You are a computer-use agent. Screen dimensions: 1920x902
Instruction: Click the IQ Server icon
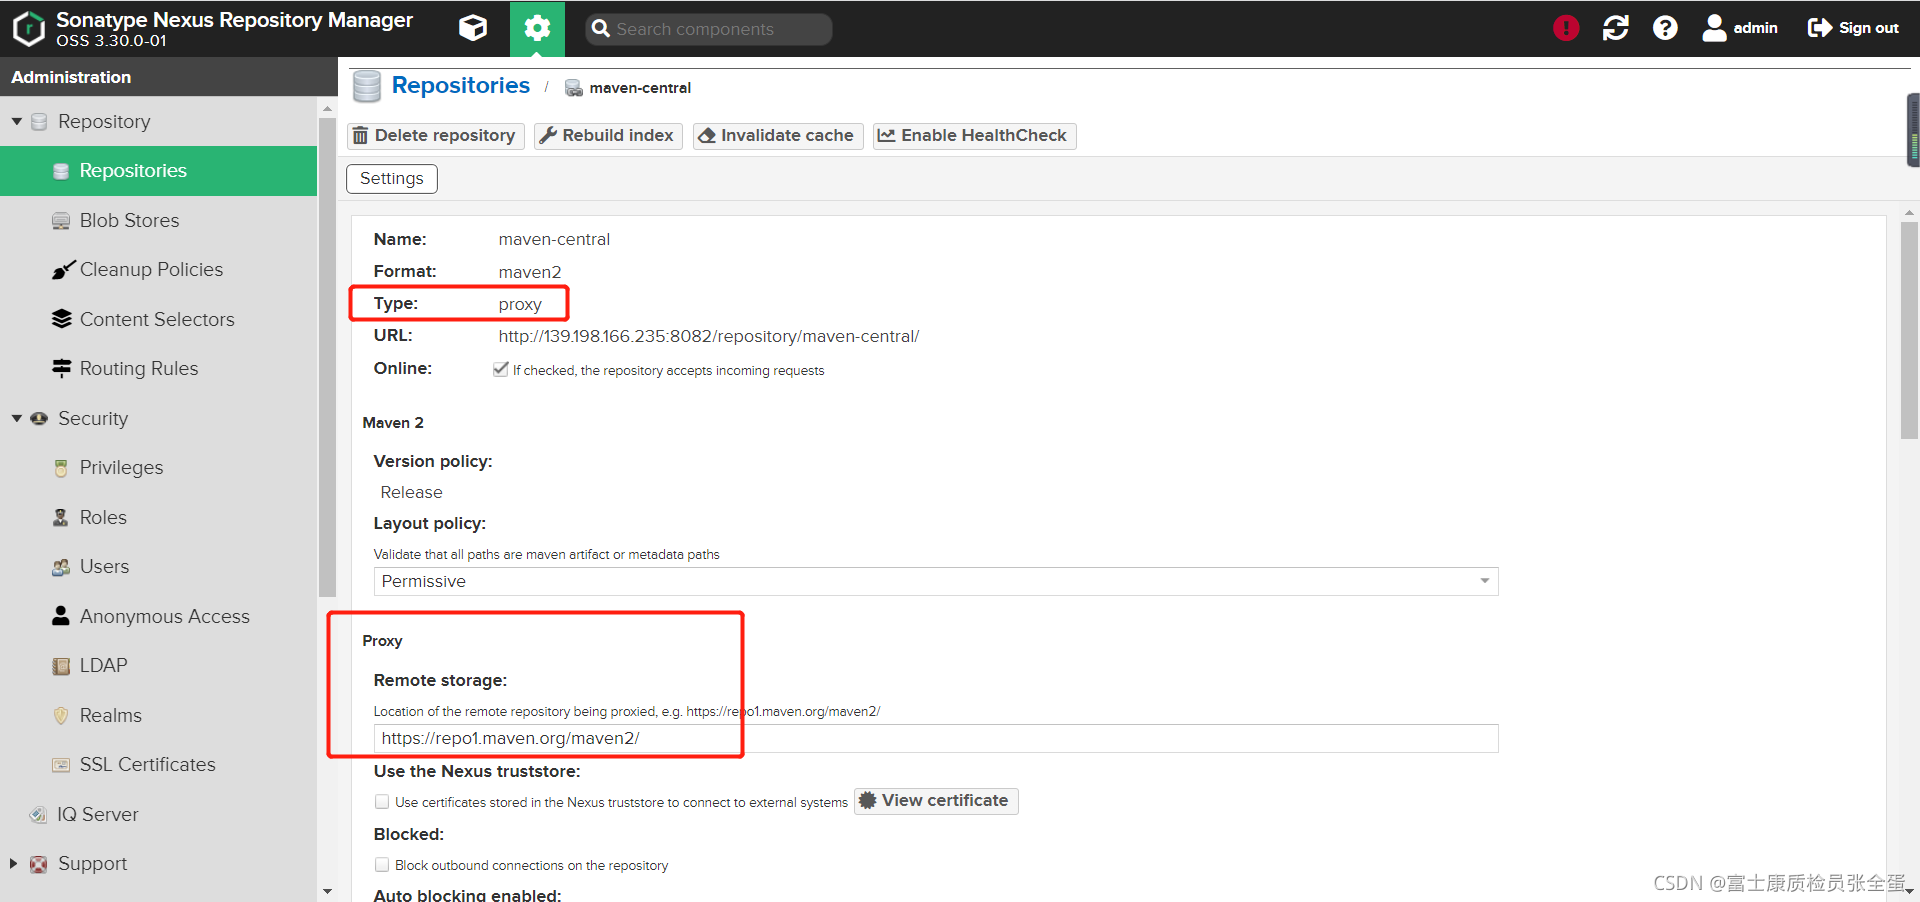tap(38, 815)
